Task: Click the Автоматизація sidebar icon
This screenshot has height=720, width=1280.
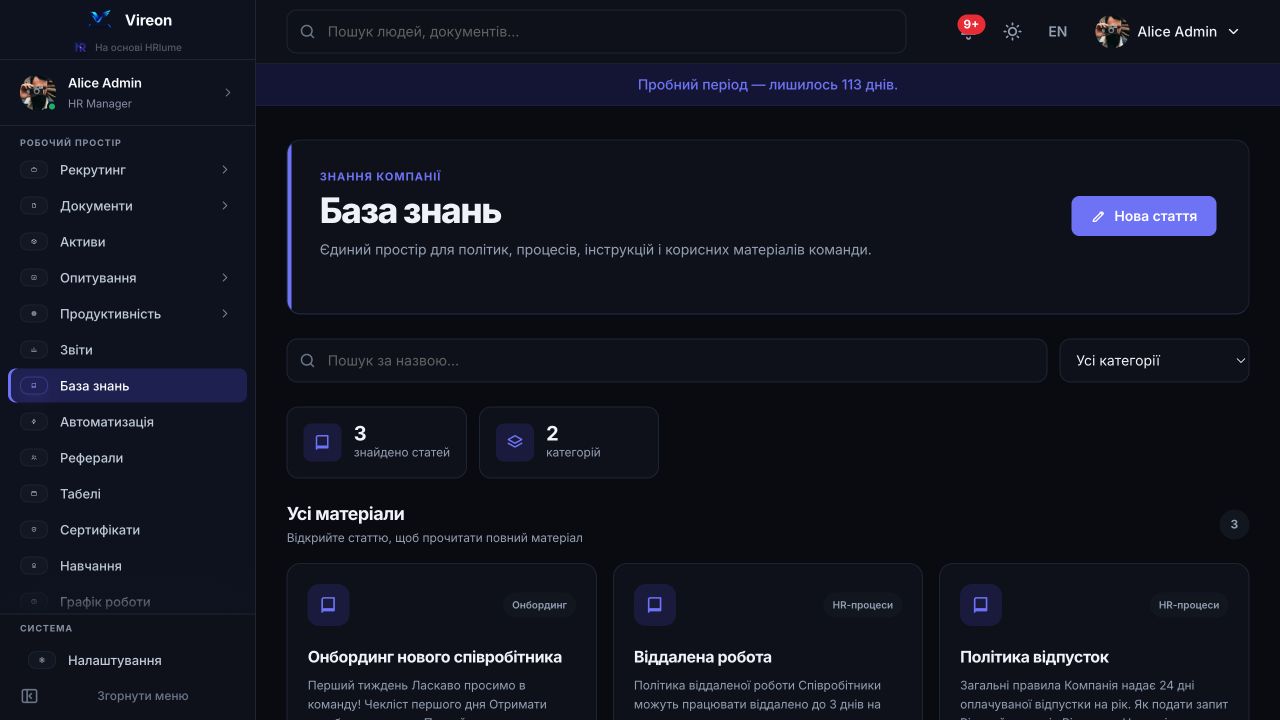Action: coord(34,422)
